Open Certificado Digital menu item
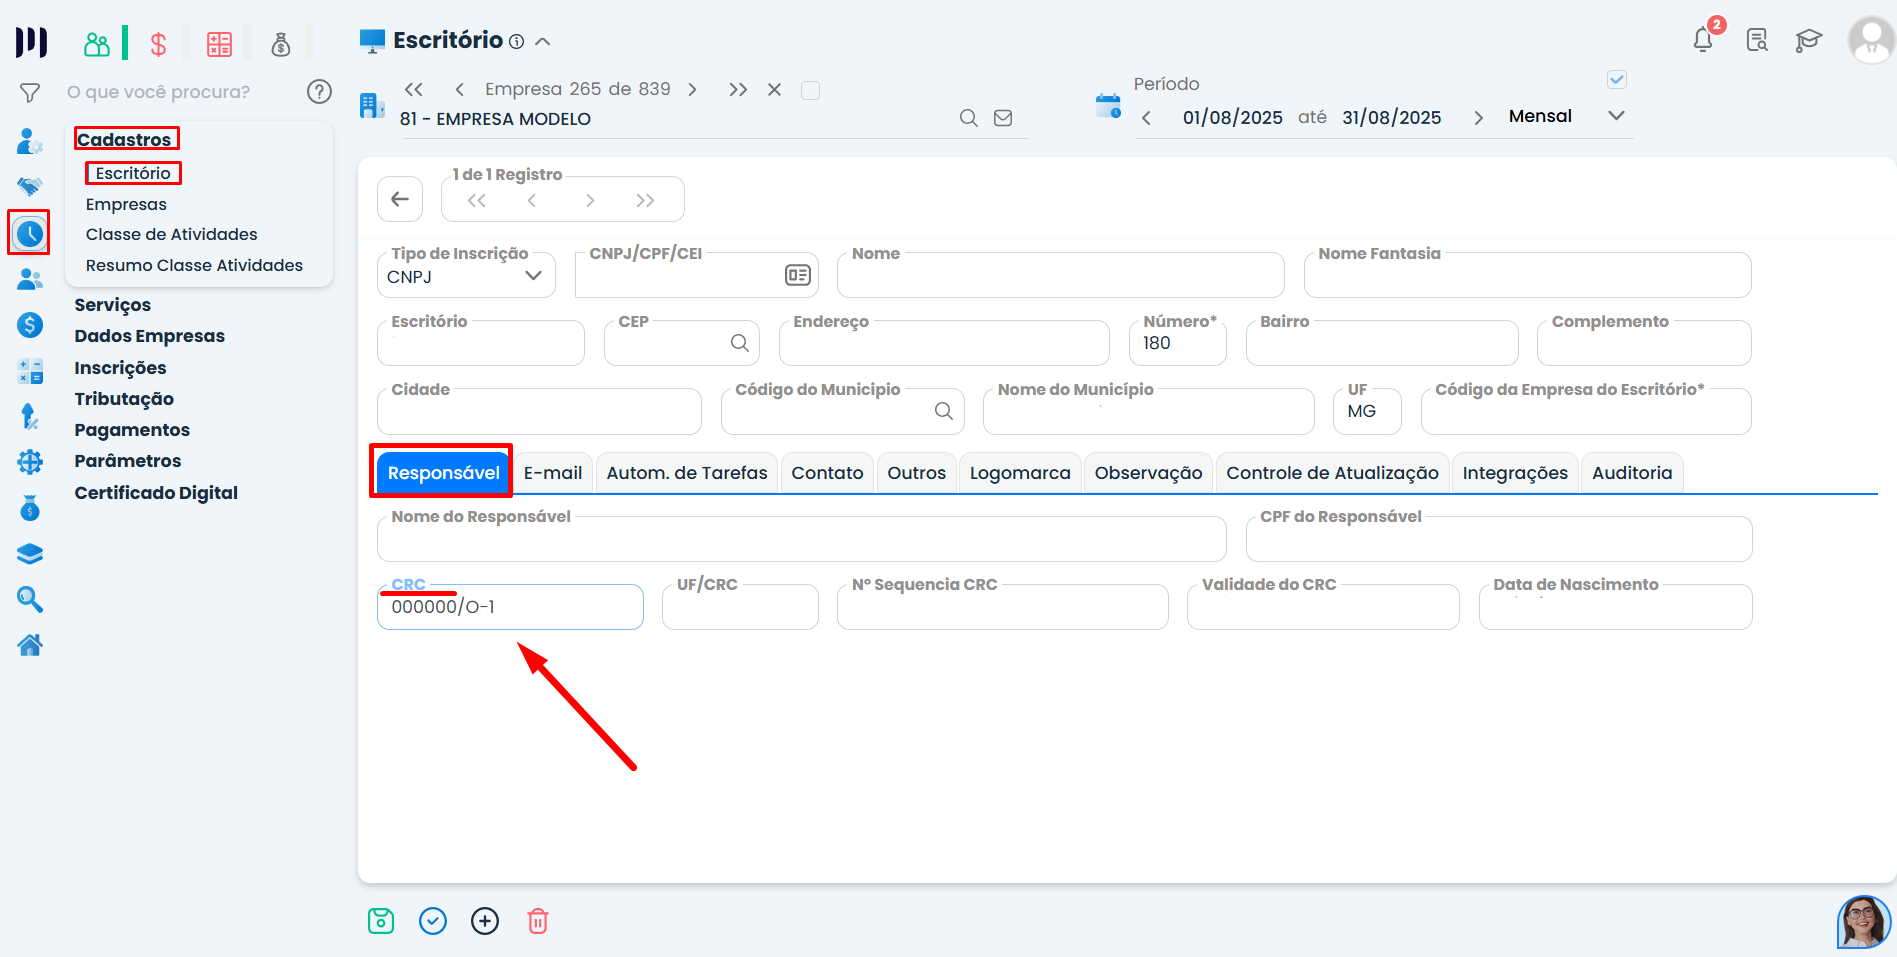Screen dimensions: 1897x957 (156, 492)
